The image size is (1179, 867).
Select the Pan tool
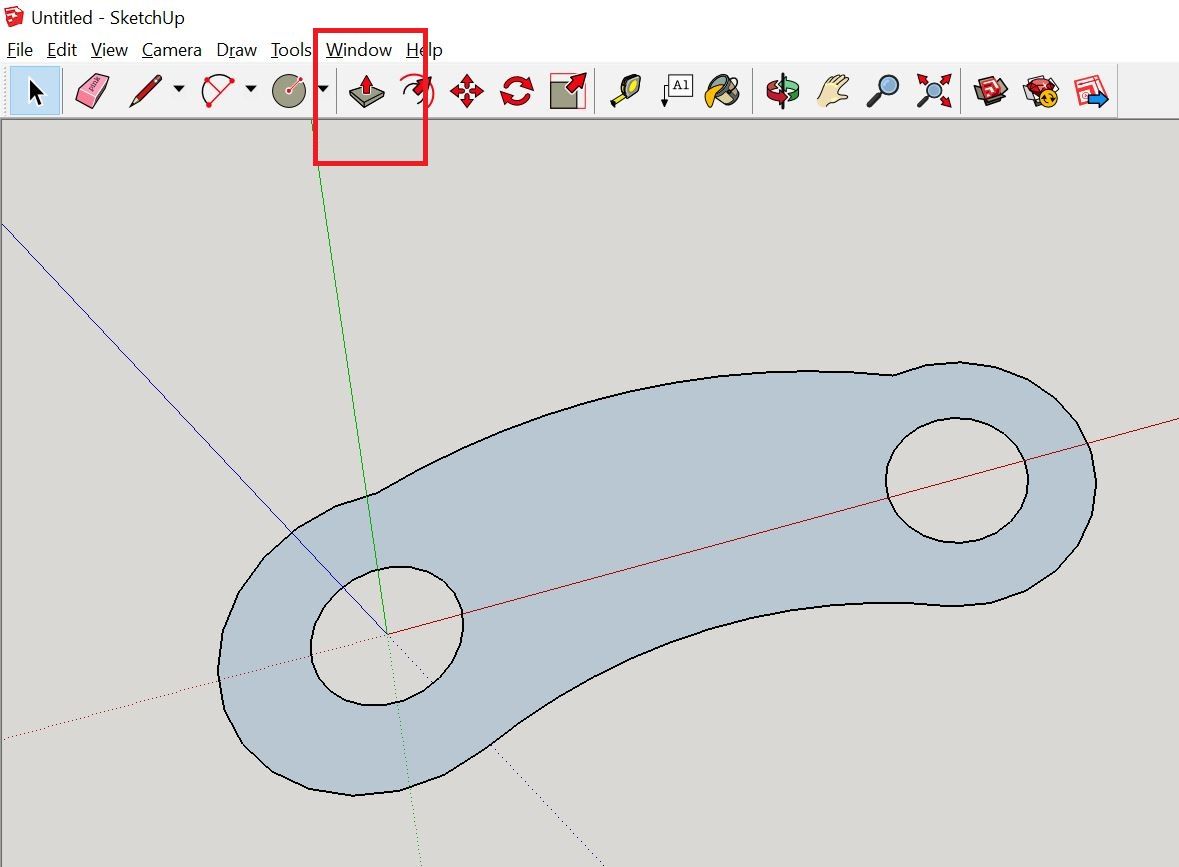click(832, 91)
